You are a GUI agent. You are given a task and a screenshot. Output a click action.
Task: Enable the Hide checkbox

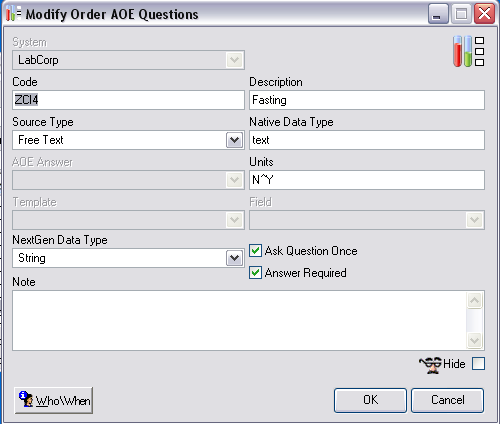point(478,364)
